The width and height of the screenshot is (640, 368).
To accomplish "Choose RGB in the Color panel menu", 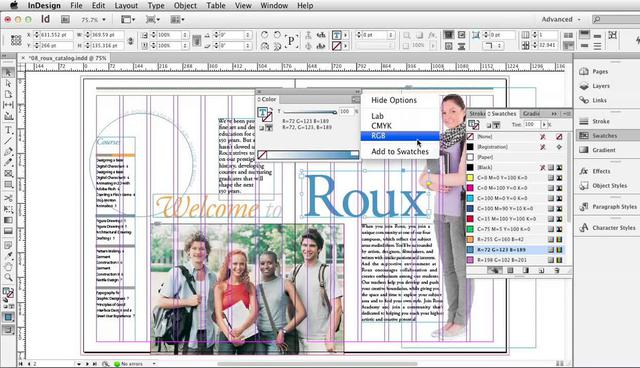I will pos(400,136).
